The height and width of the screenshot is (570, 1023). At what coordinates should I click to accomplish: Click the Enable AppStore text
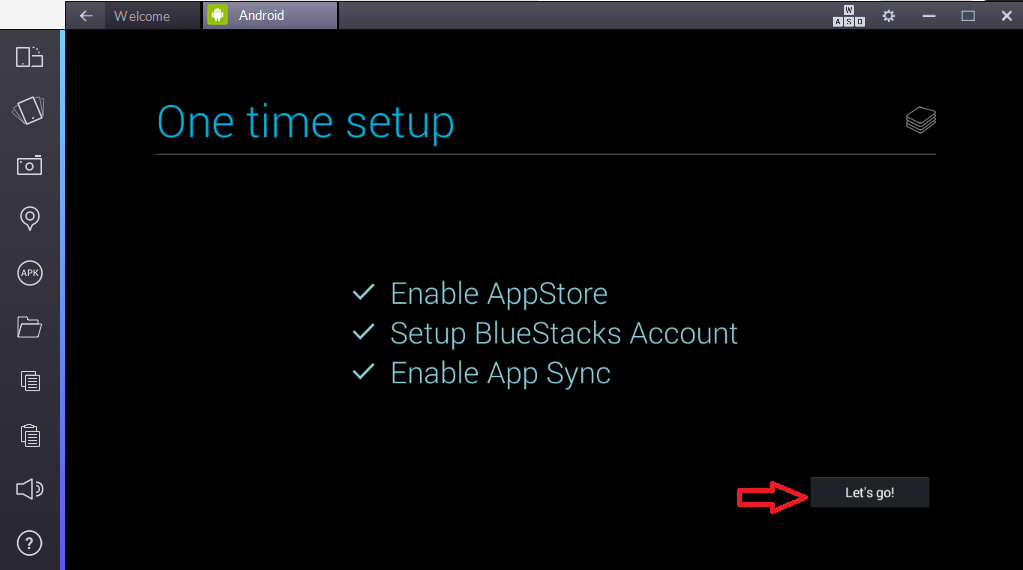click(x=498, y=293)
